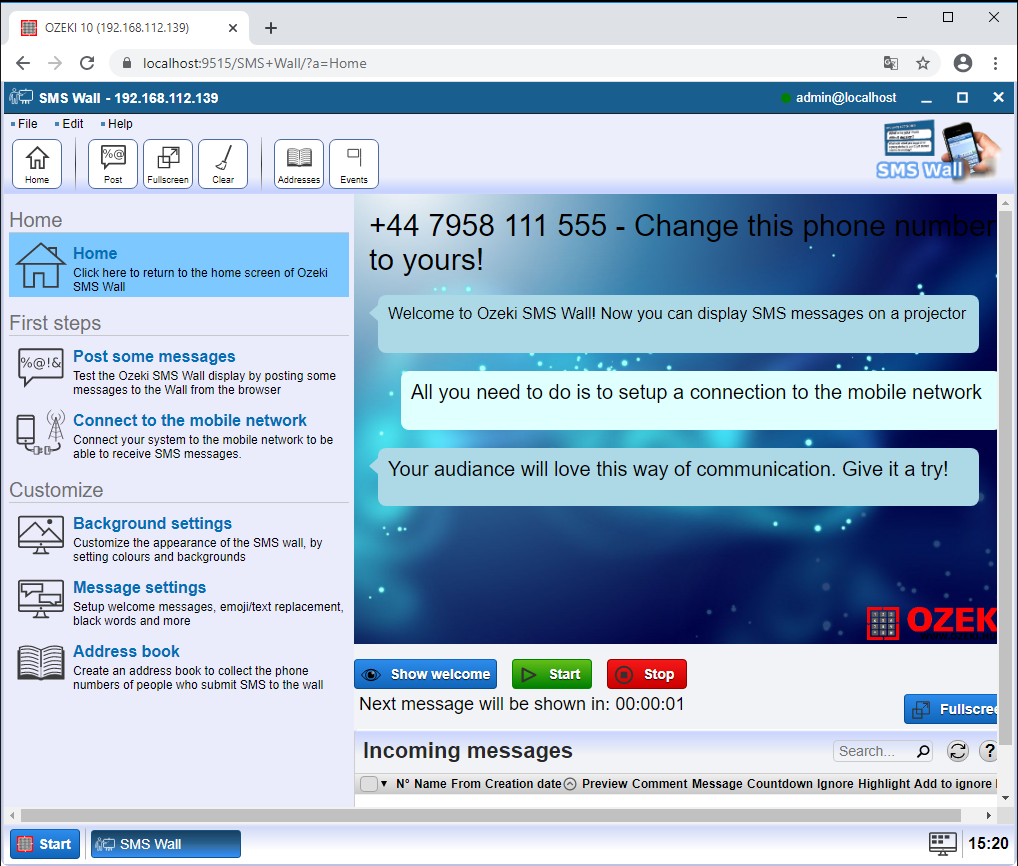Click the Preview column header
Viewport: 1018px width, 866px height.
click(x=604, y=784)
